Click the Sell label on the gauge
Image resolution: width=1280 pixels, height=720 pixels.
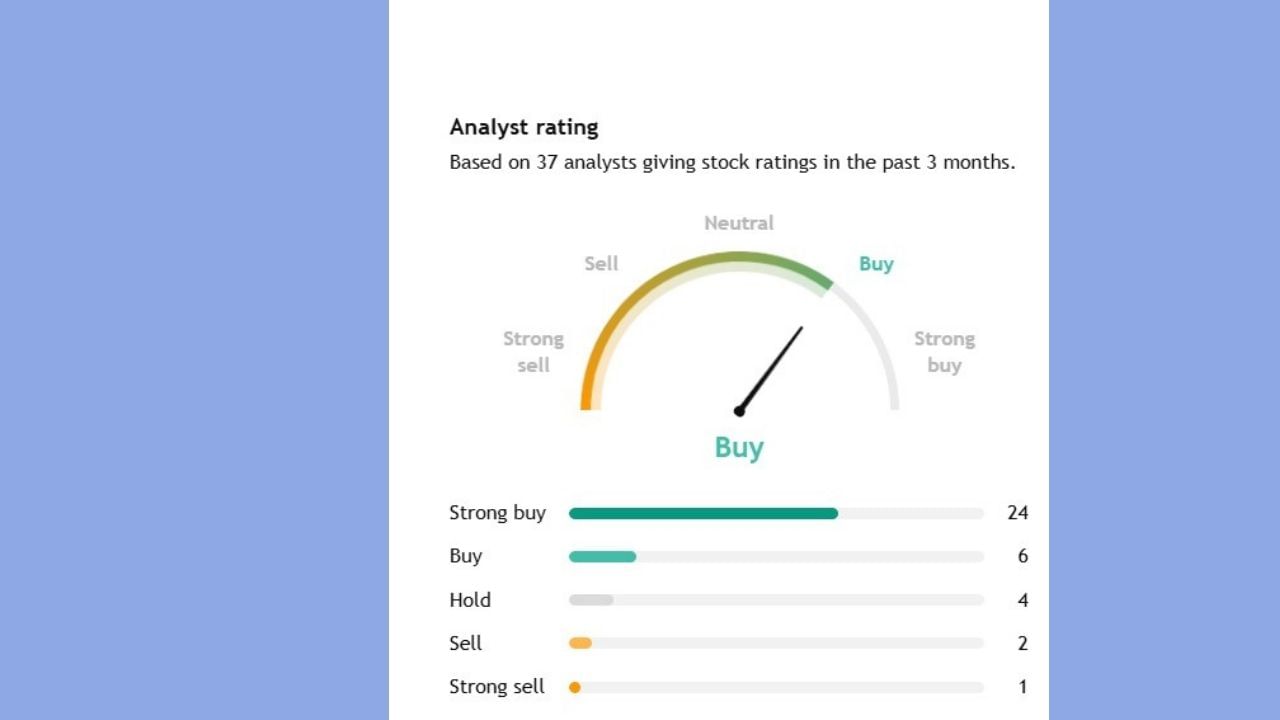(601, 264)
